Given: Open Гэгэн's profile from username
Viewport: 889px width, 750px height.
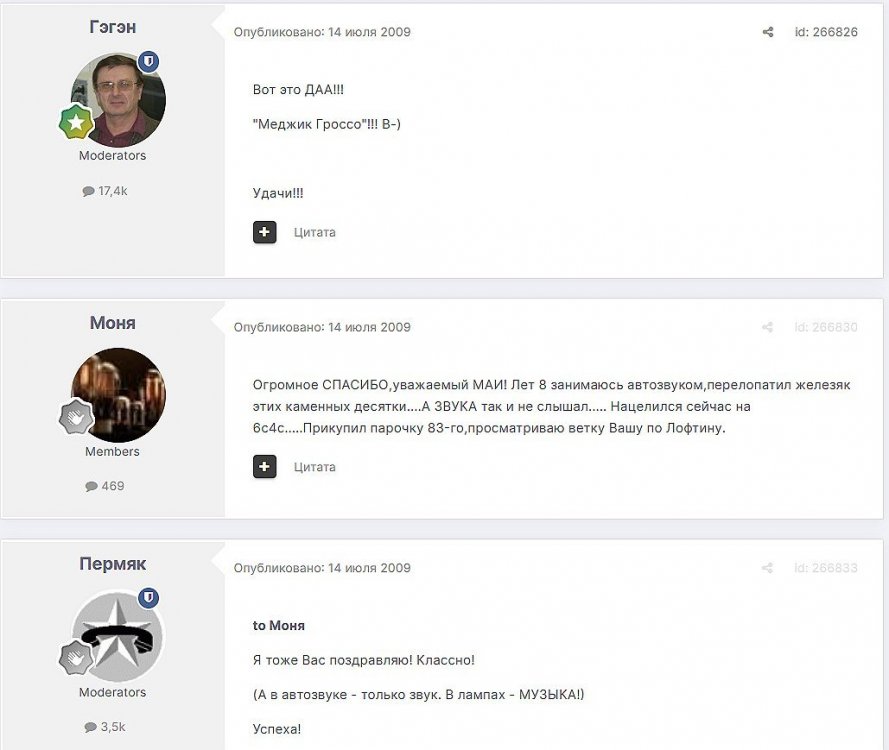Looking at the screenshot, I should coord(112,27).
